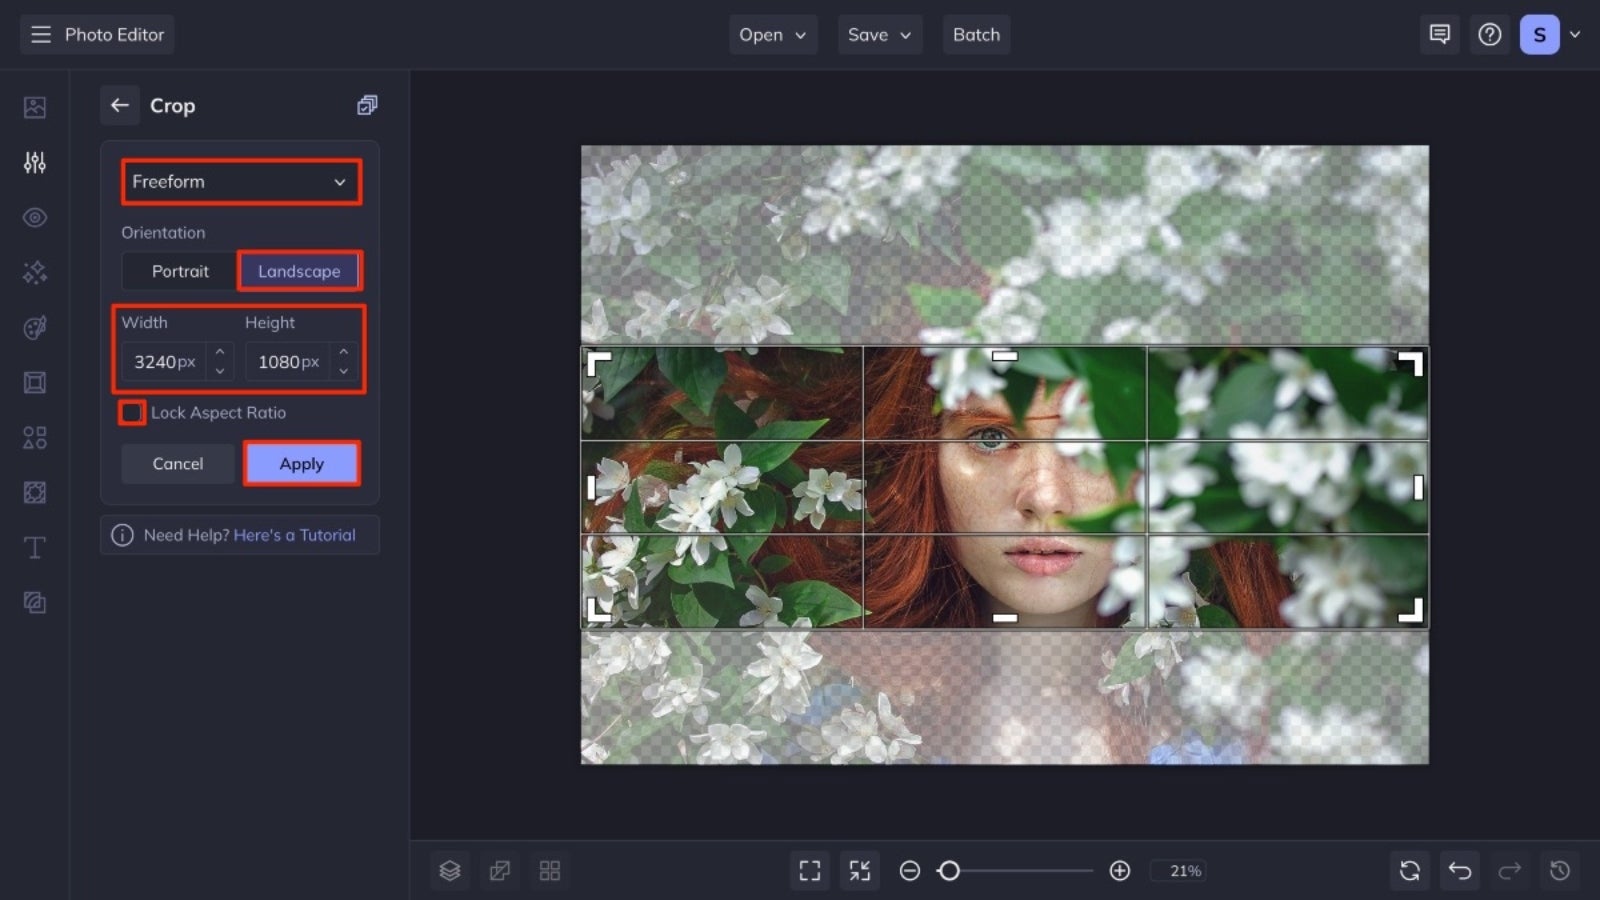Open the Freeform crop dropdown
The width and height of the screenshot is (1600, 900).
click(x=240, y=182)
